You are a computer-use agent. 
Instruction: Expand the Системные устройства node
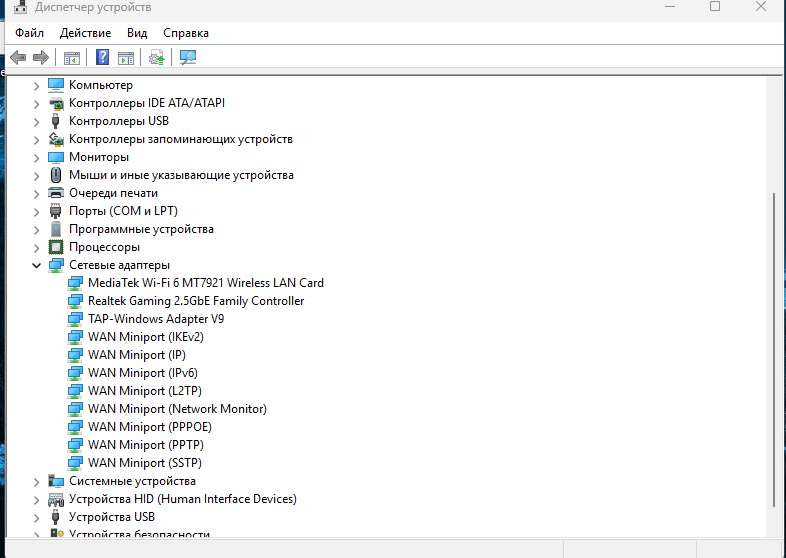[x=36, y=482]
